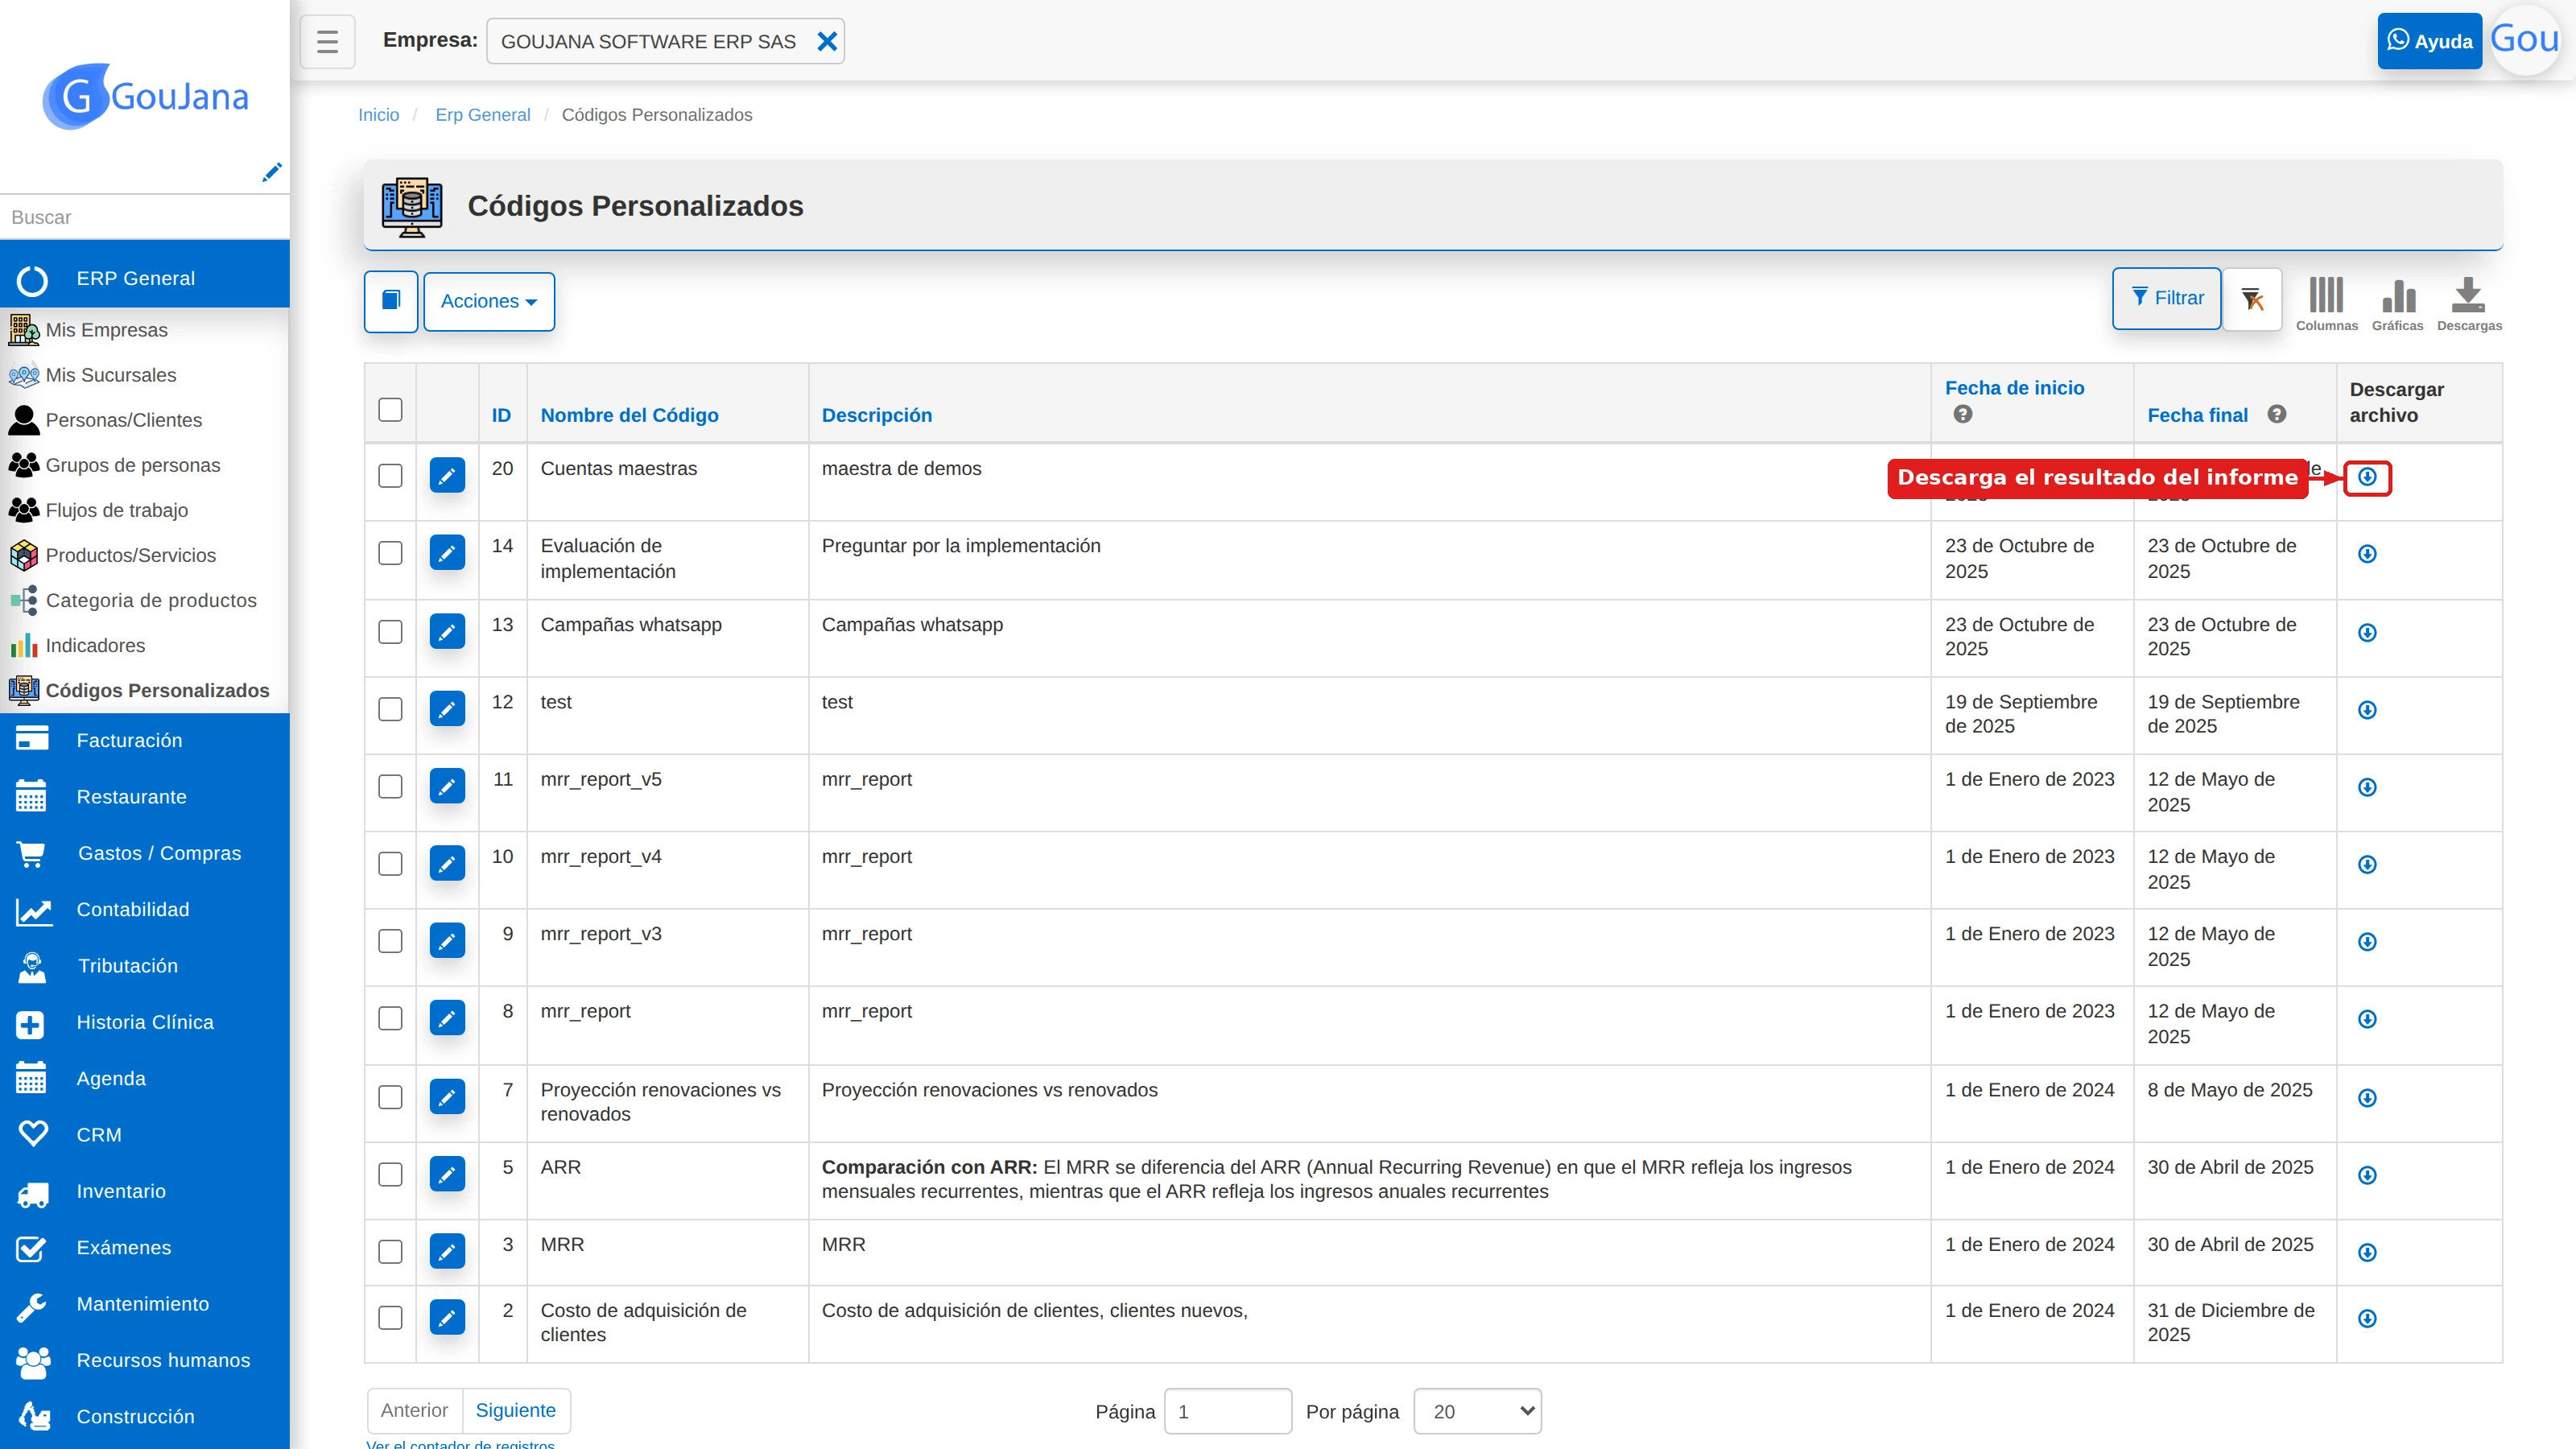Image resolution: width=2576 pixels, height=1449 pixels.
Task: Focus the Página number input field
Action: pyautogui.click(x=1228, y=1411)
